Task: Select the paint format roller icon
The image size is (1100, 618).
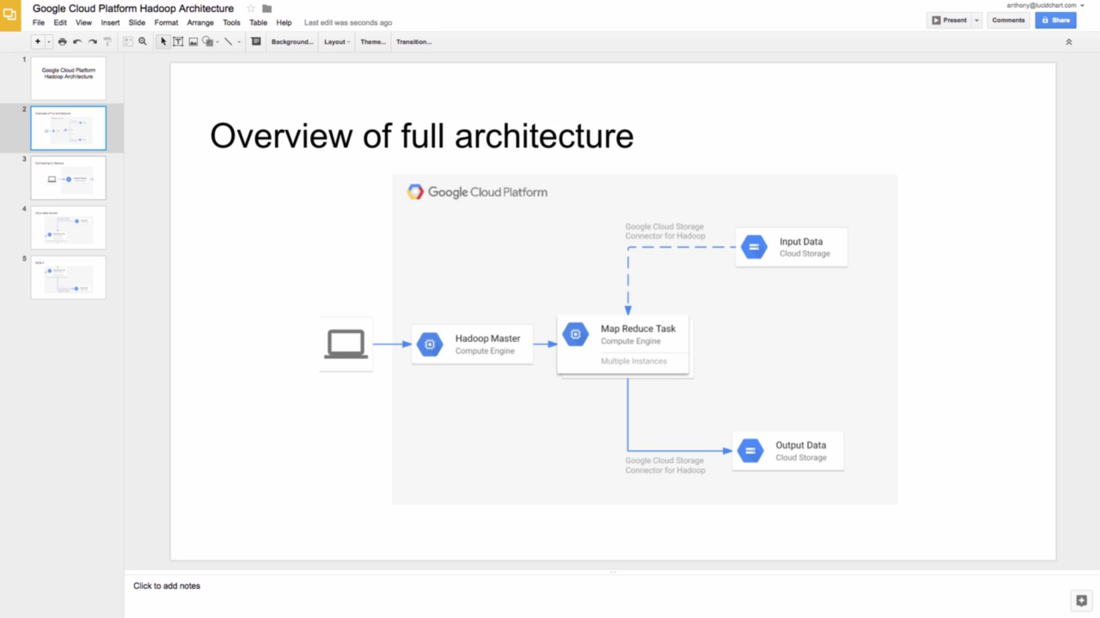Action: [x=108, y=42]
